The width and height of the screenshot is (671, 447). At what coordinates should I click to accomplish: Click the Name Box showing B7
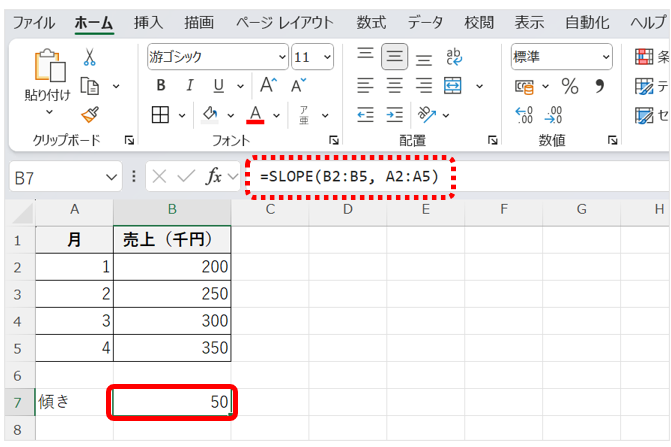[x=66, y=177]
